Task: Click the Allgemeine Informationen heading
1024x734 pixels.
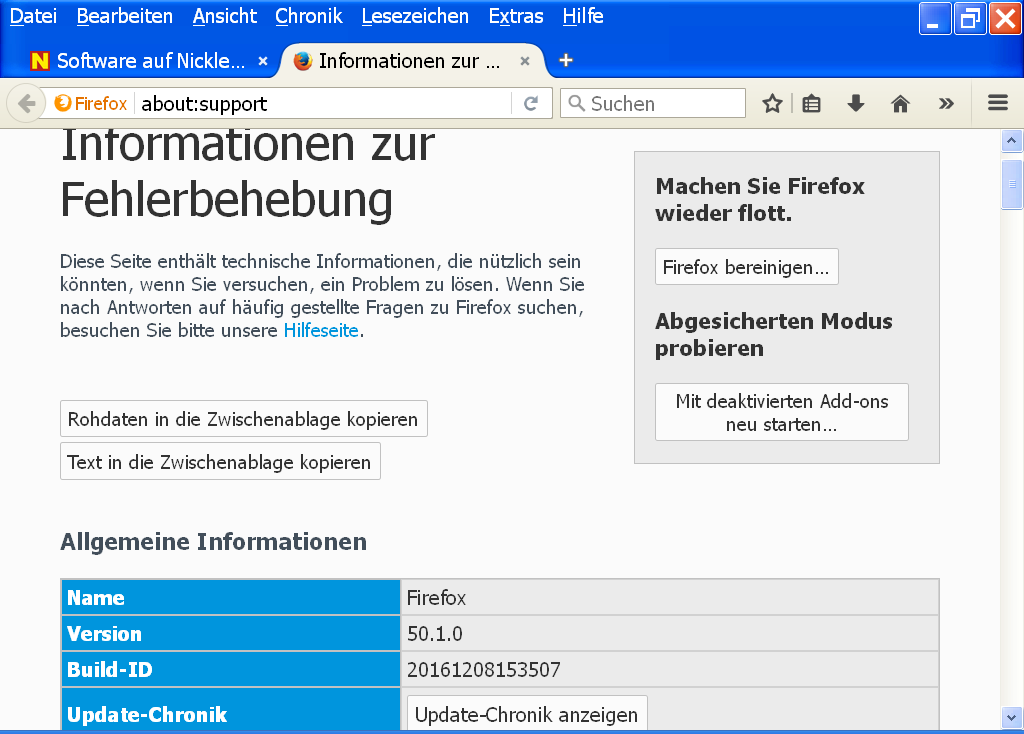Action: tap(214, 541)
